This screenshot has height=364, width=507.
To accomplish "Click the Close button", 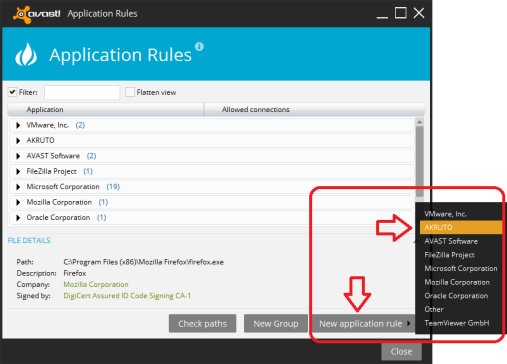I will point(401,351).
